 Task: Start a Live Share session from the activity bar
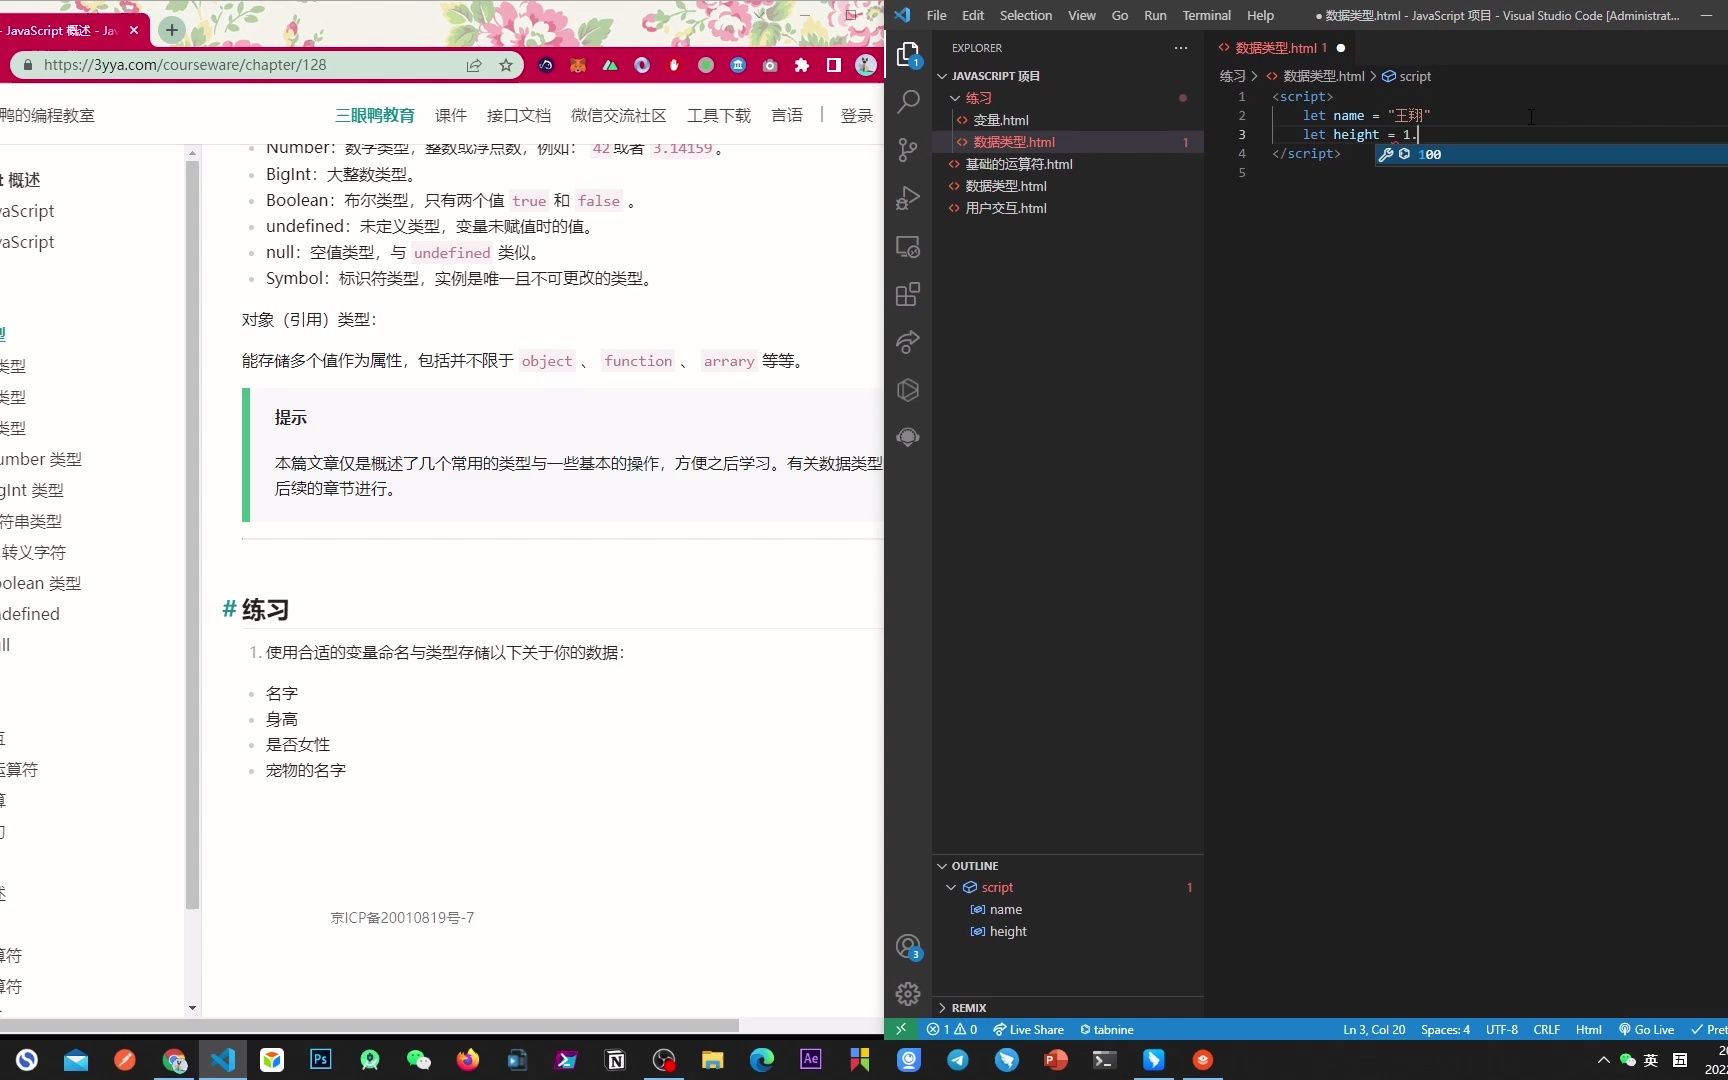(908, 342)
